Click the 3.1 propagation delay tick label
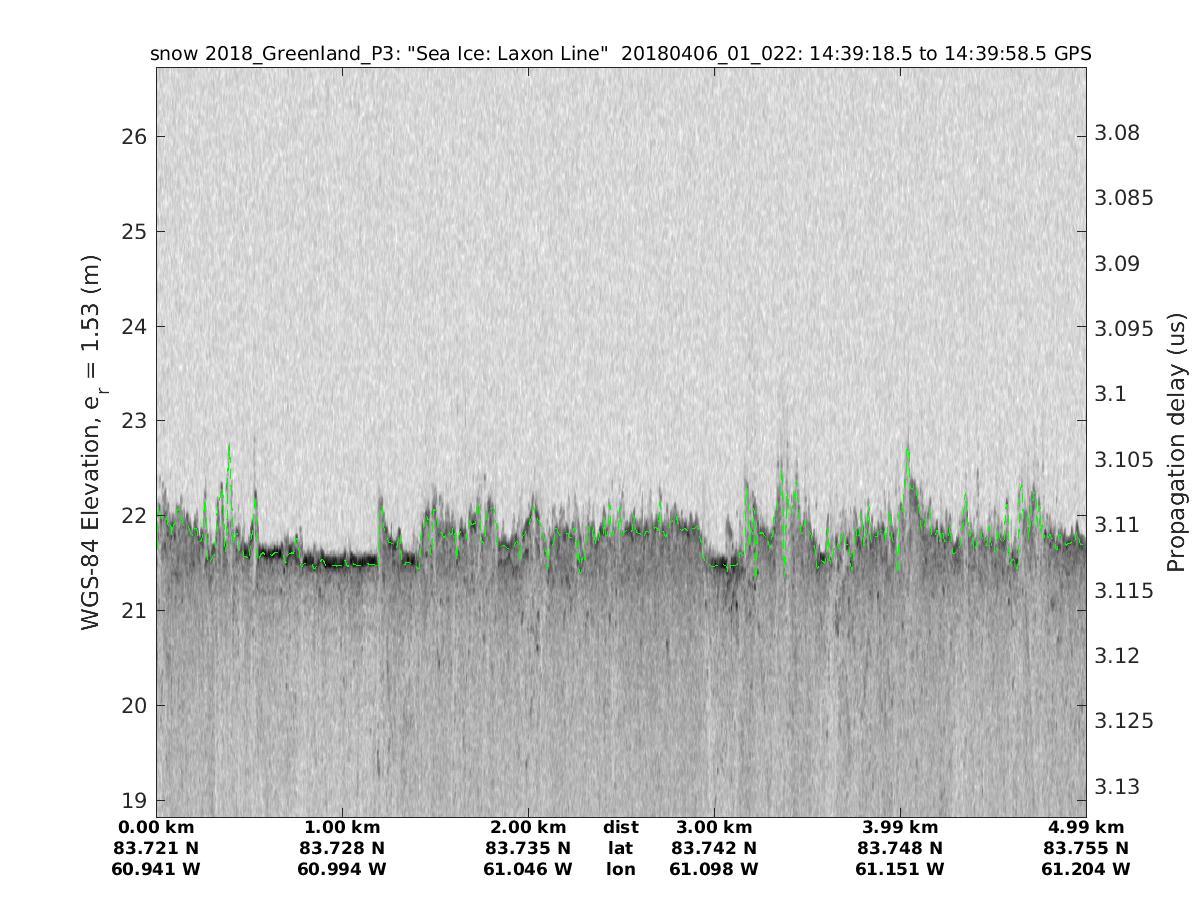The height and width of the screenshot is (900, 1200). tap(1112, 394)
